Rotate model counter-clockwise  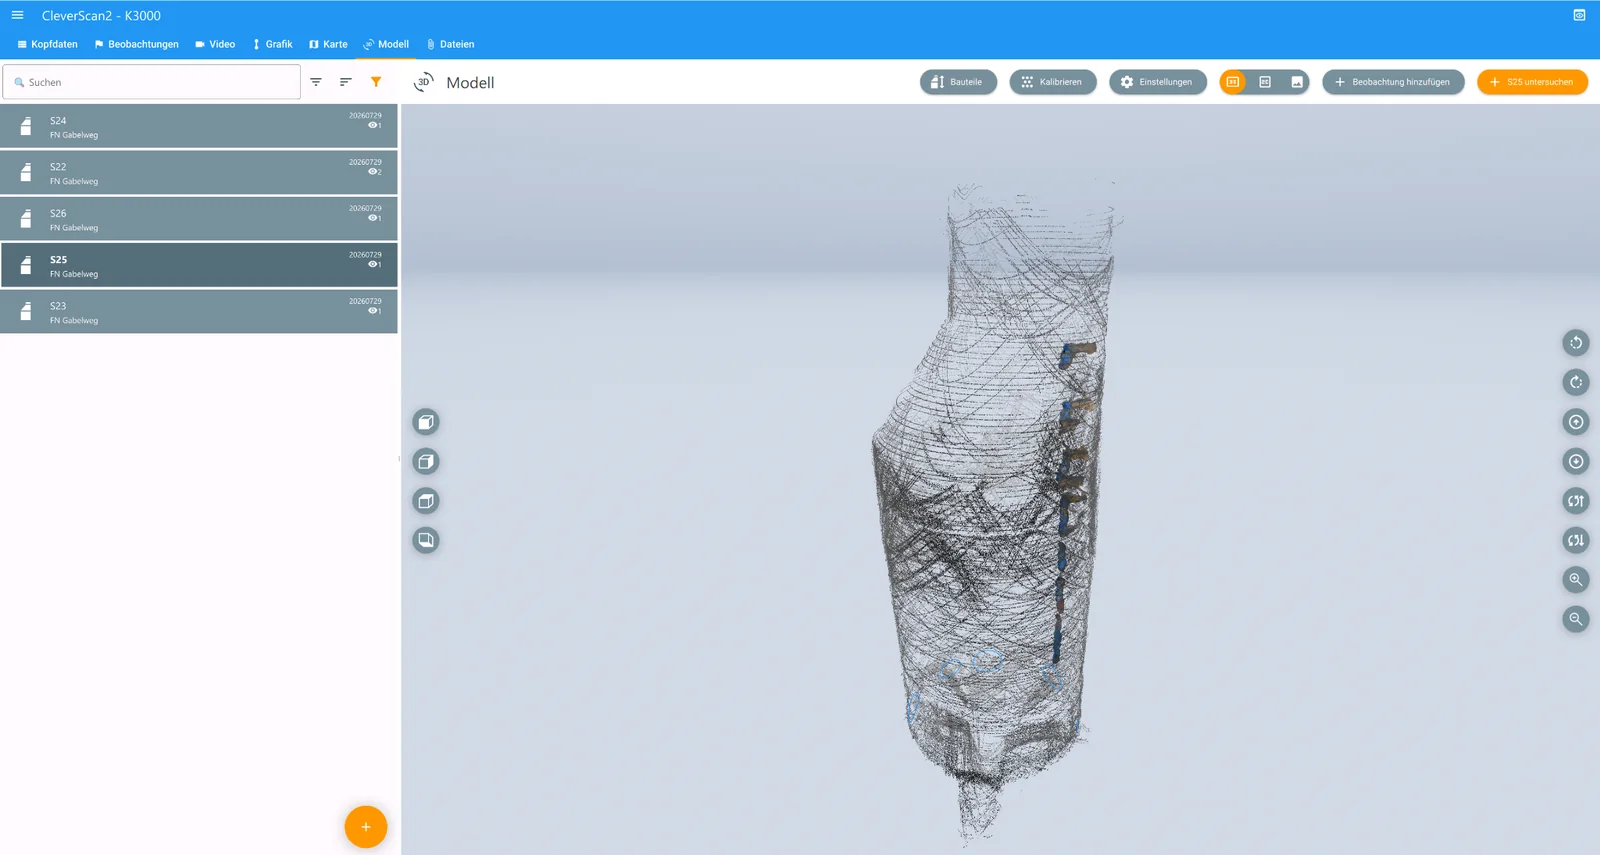tap(1576, 343)
